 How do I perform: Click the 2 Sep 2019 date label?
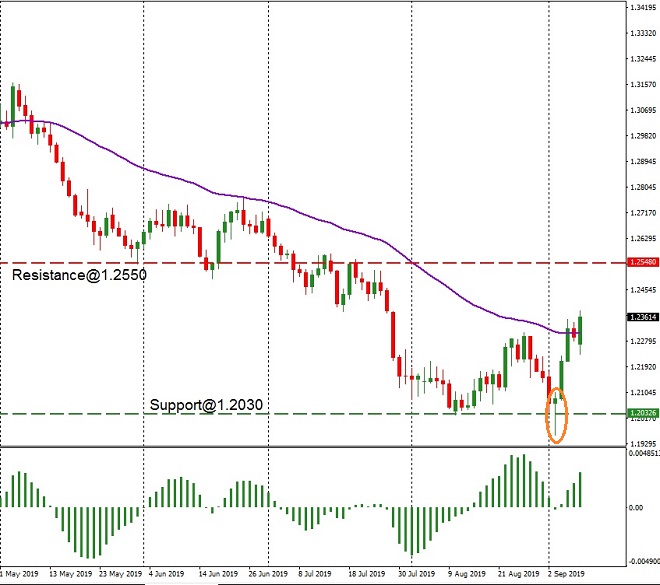tap(566, 574)
